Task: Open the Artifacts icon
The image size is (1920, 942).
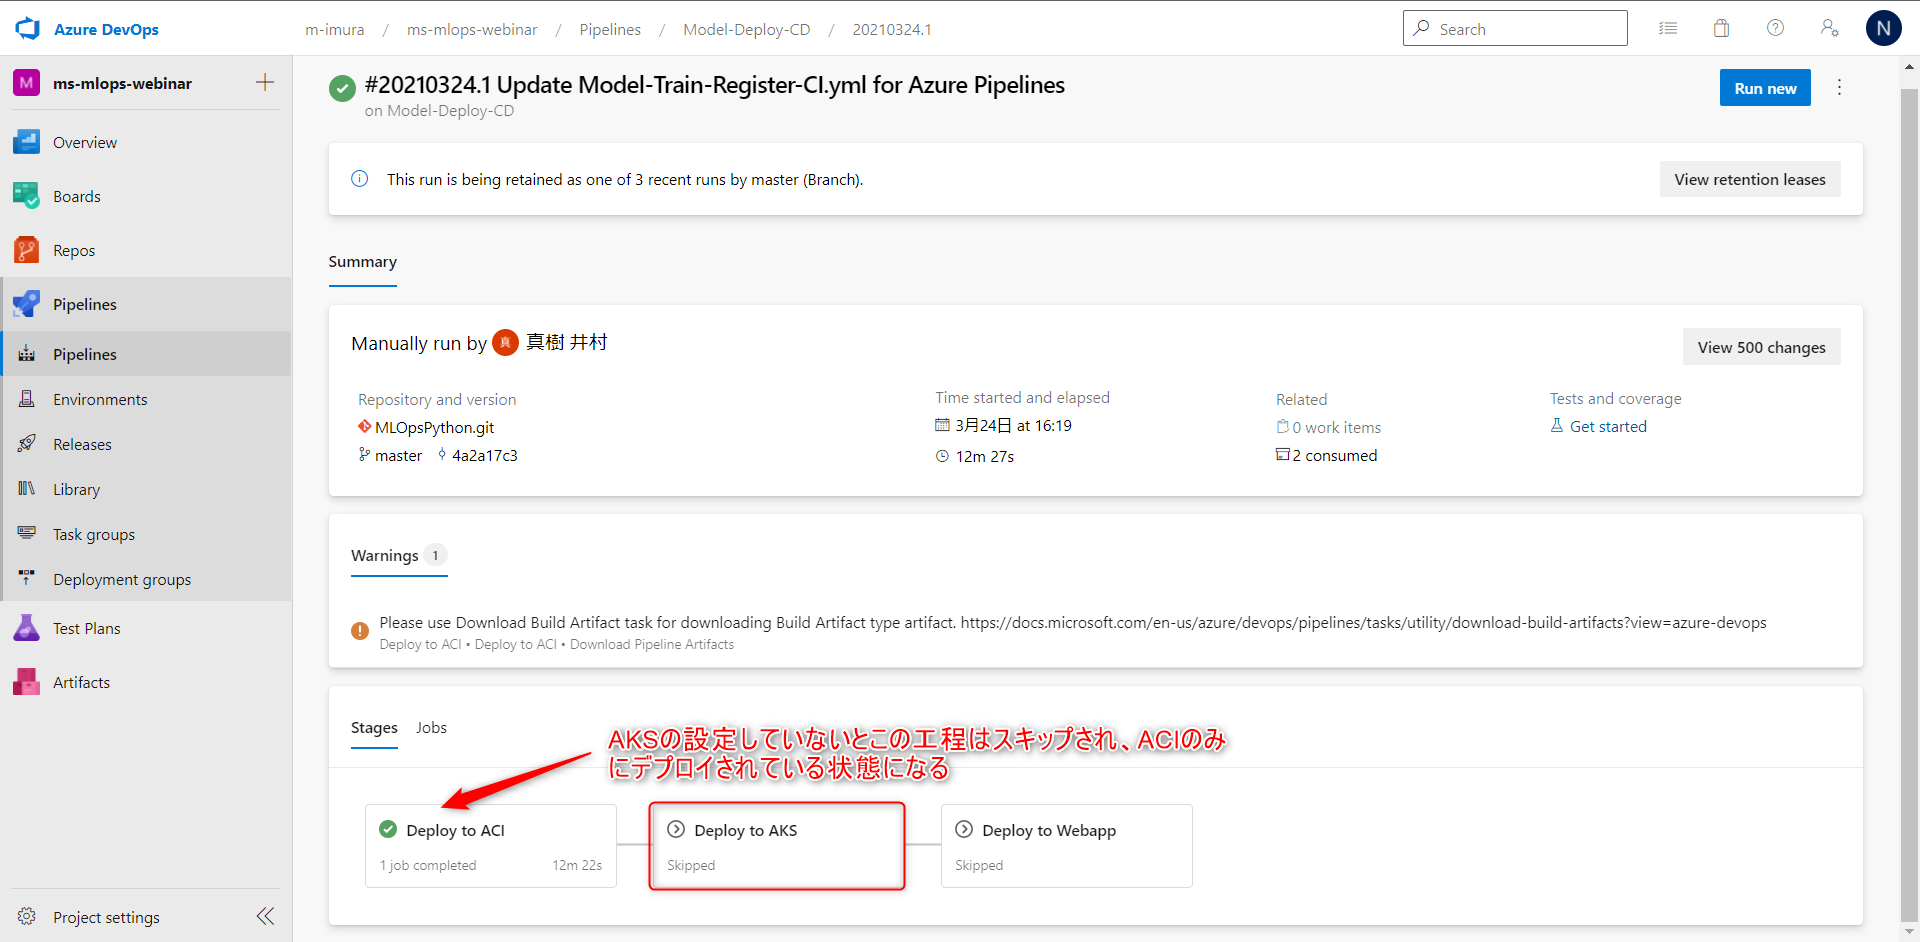Action: pyautogui.click(x=26, y=682)
